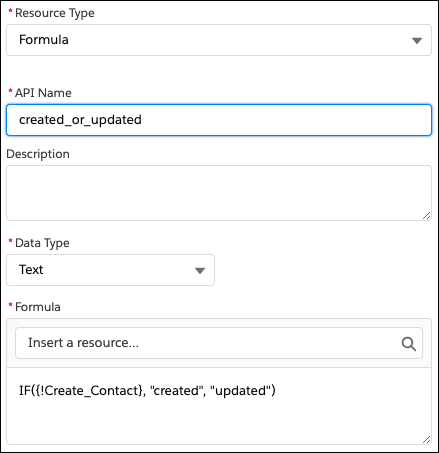439x453 pixels.
Task: Click inside the empty Description text area
Action: (x=219, y=193)
